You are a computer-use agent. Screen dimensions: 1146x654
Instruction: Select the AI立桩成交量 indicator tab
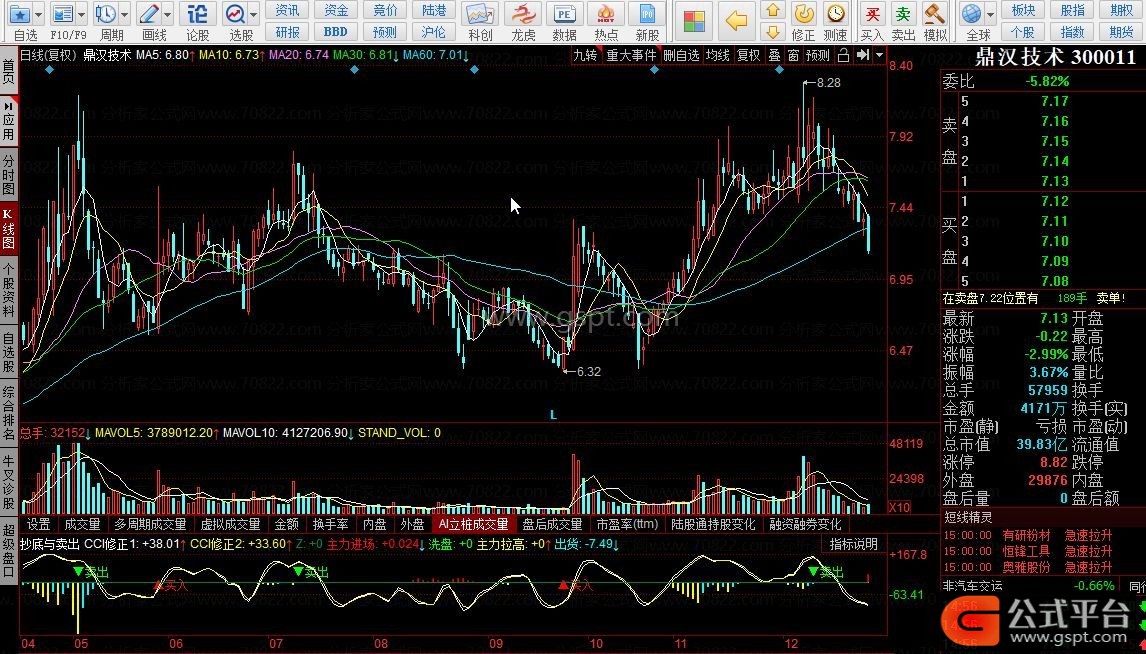point(474,524)
